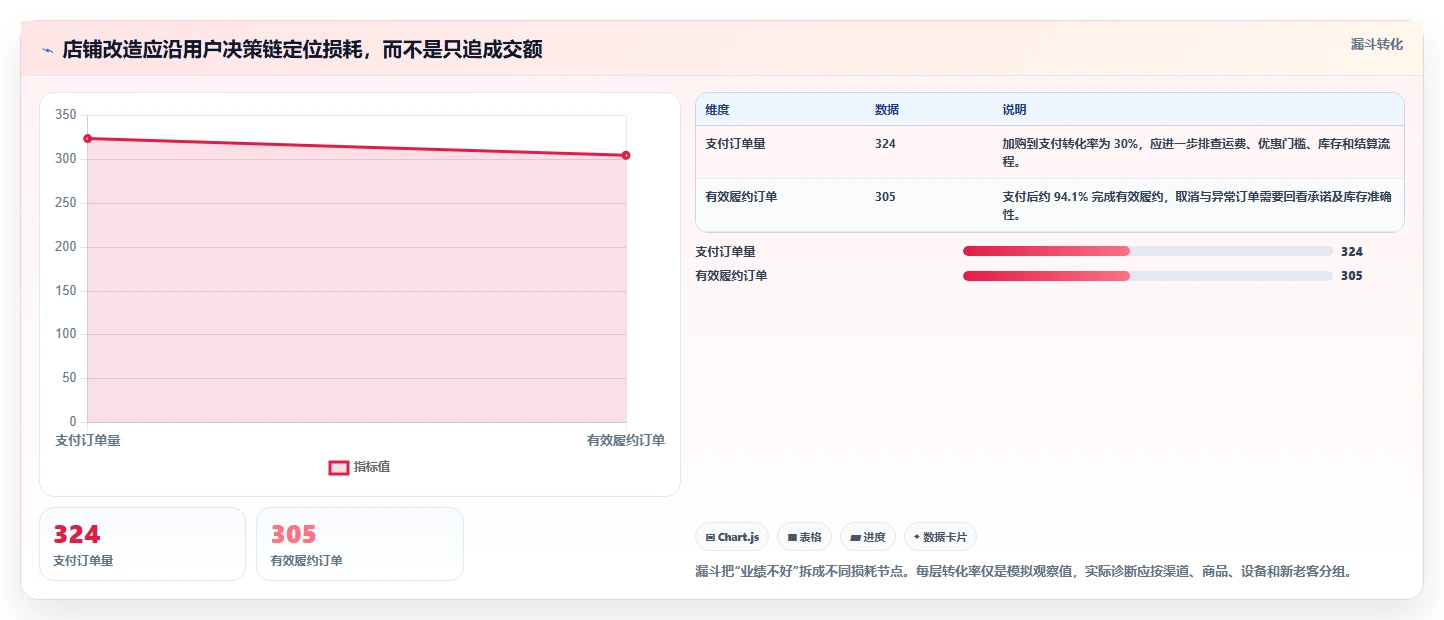Click the 支付订单量 progress bar
Image resolution: width=1444 pixels, height=620 pixels.
[1147, 252]
